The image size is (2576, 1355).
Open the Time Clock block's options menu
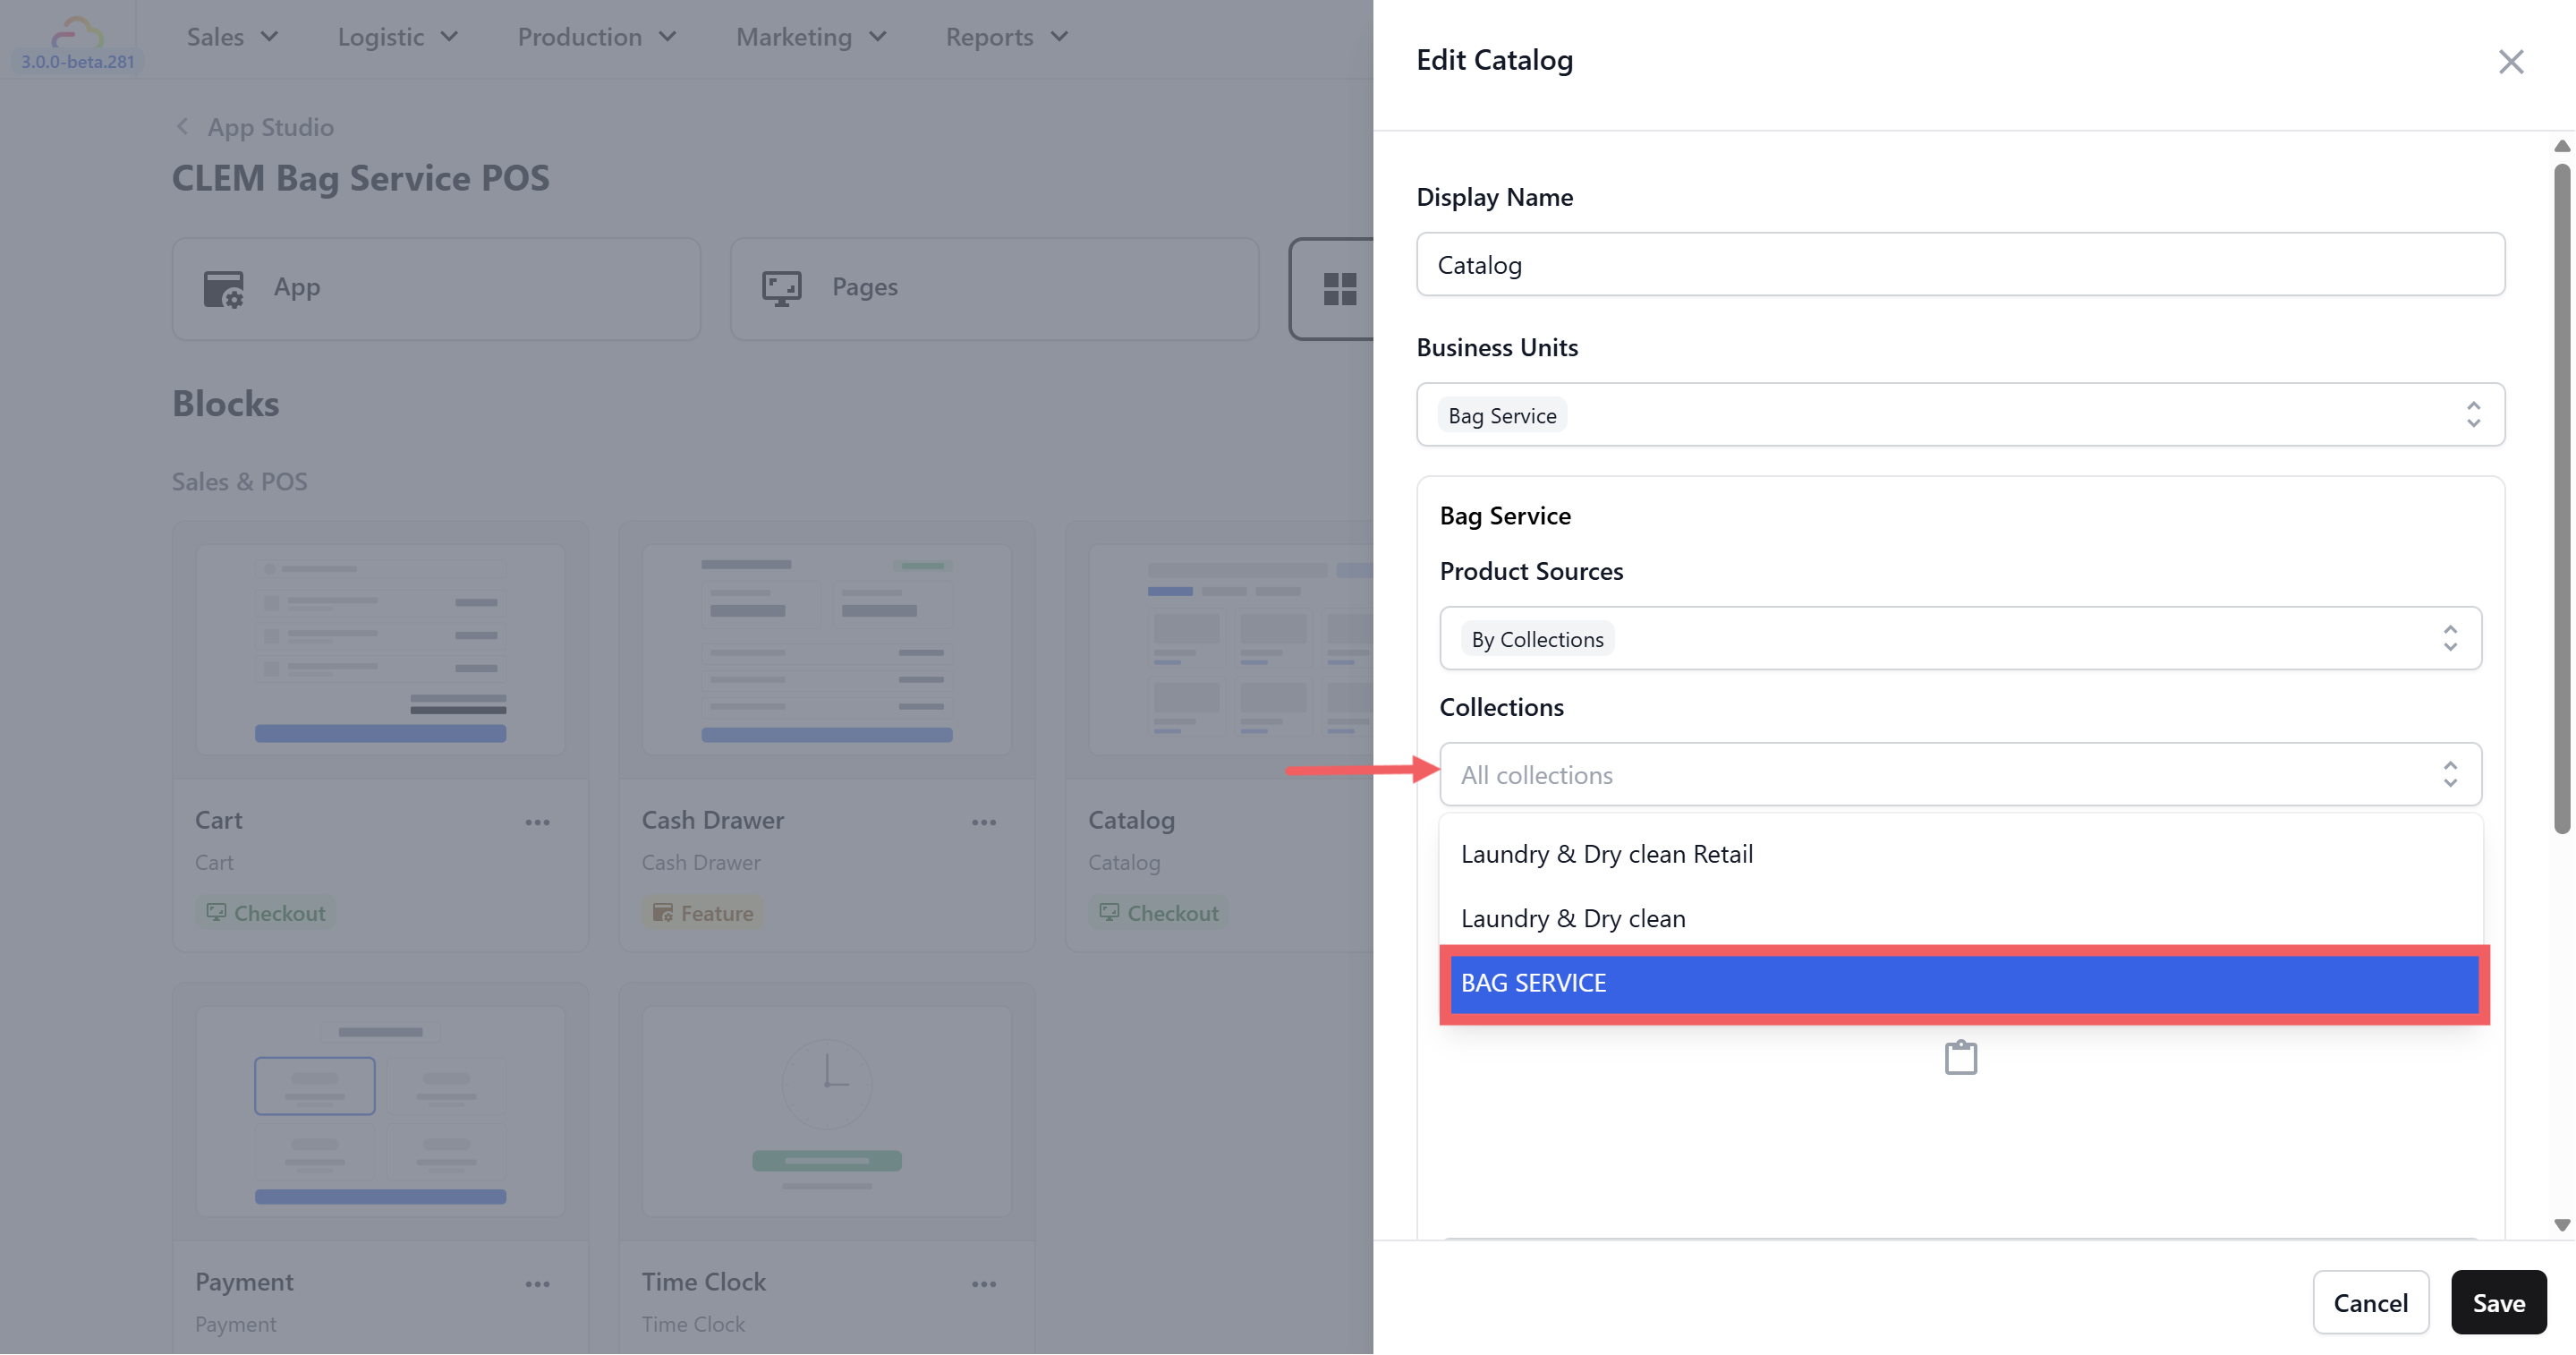[983, 1284]
